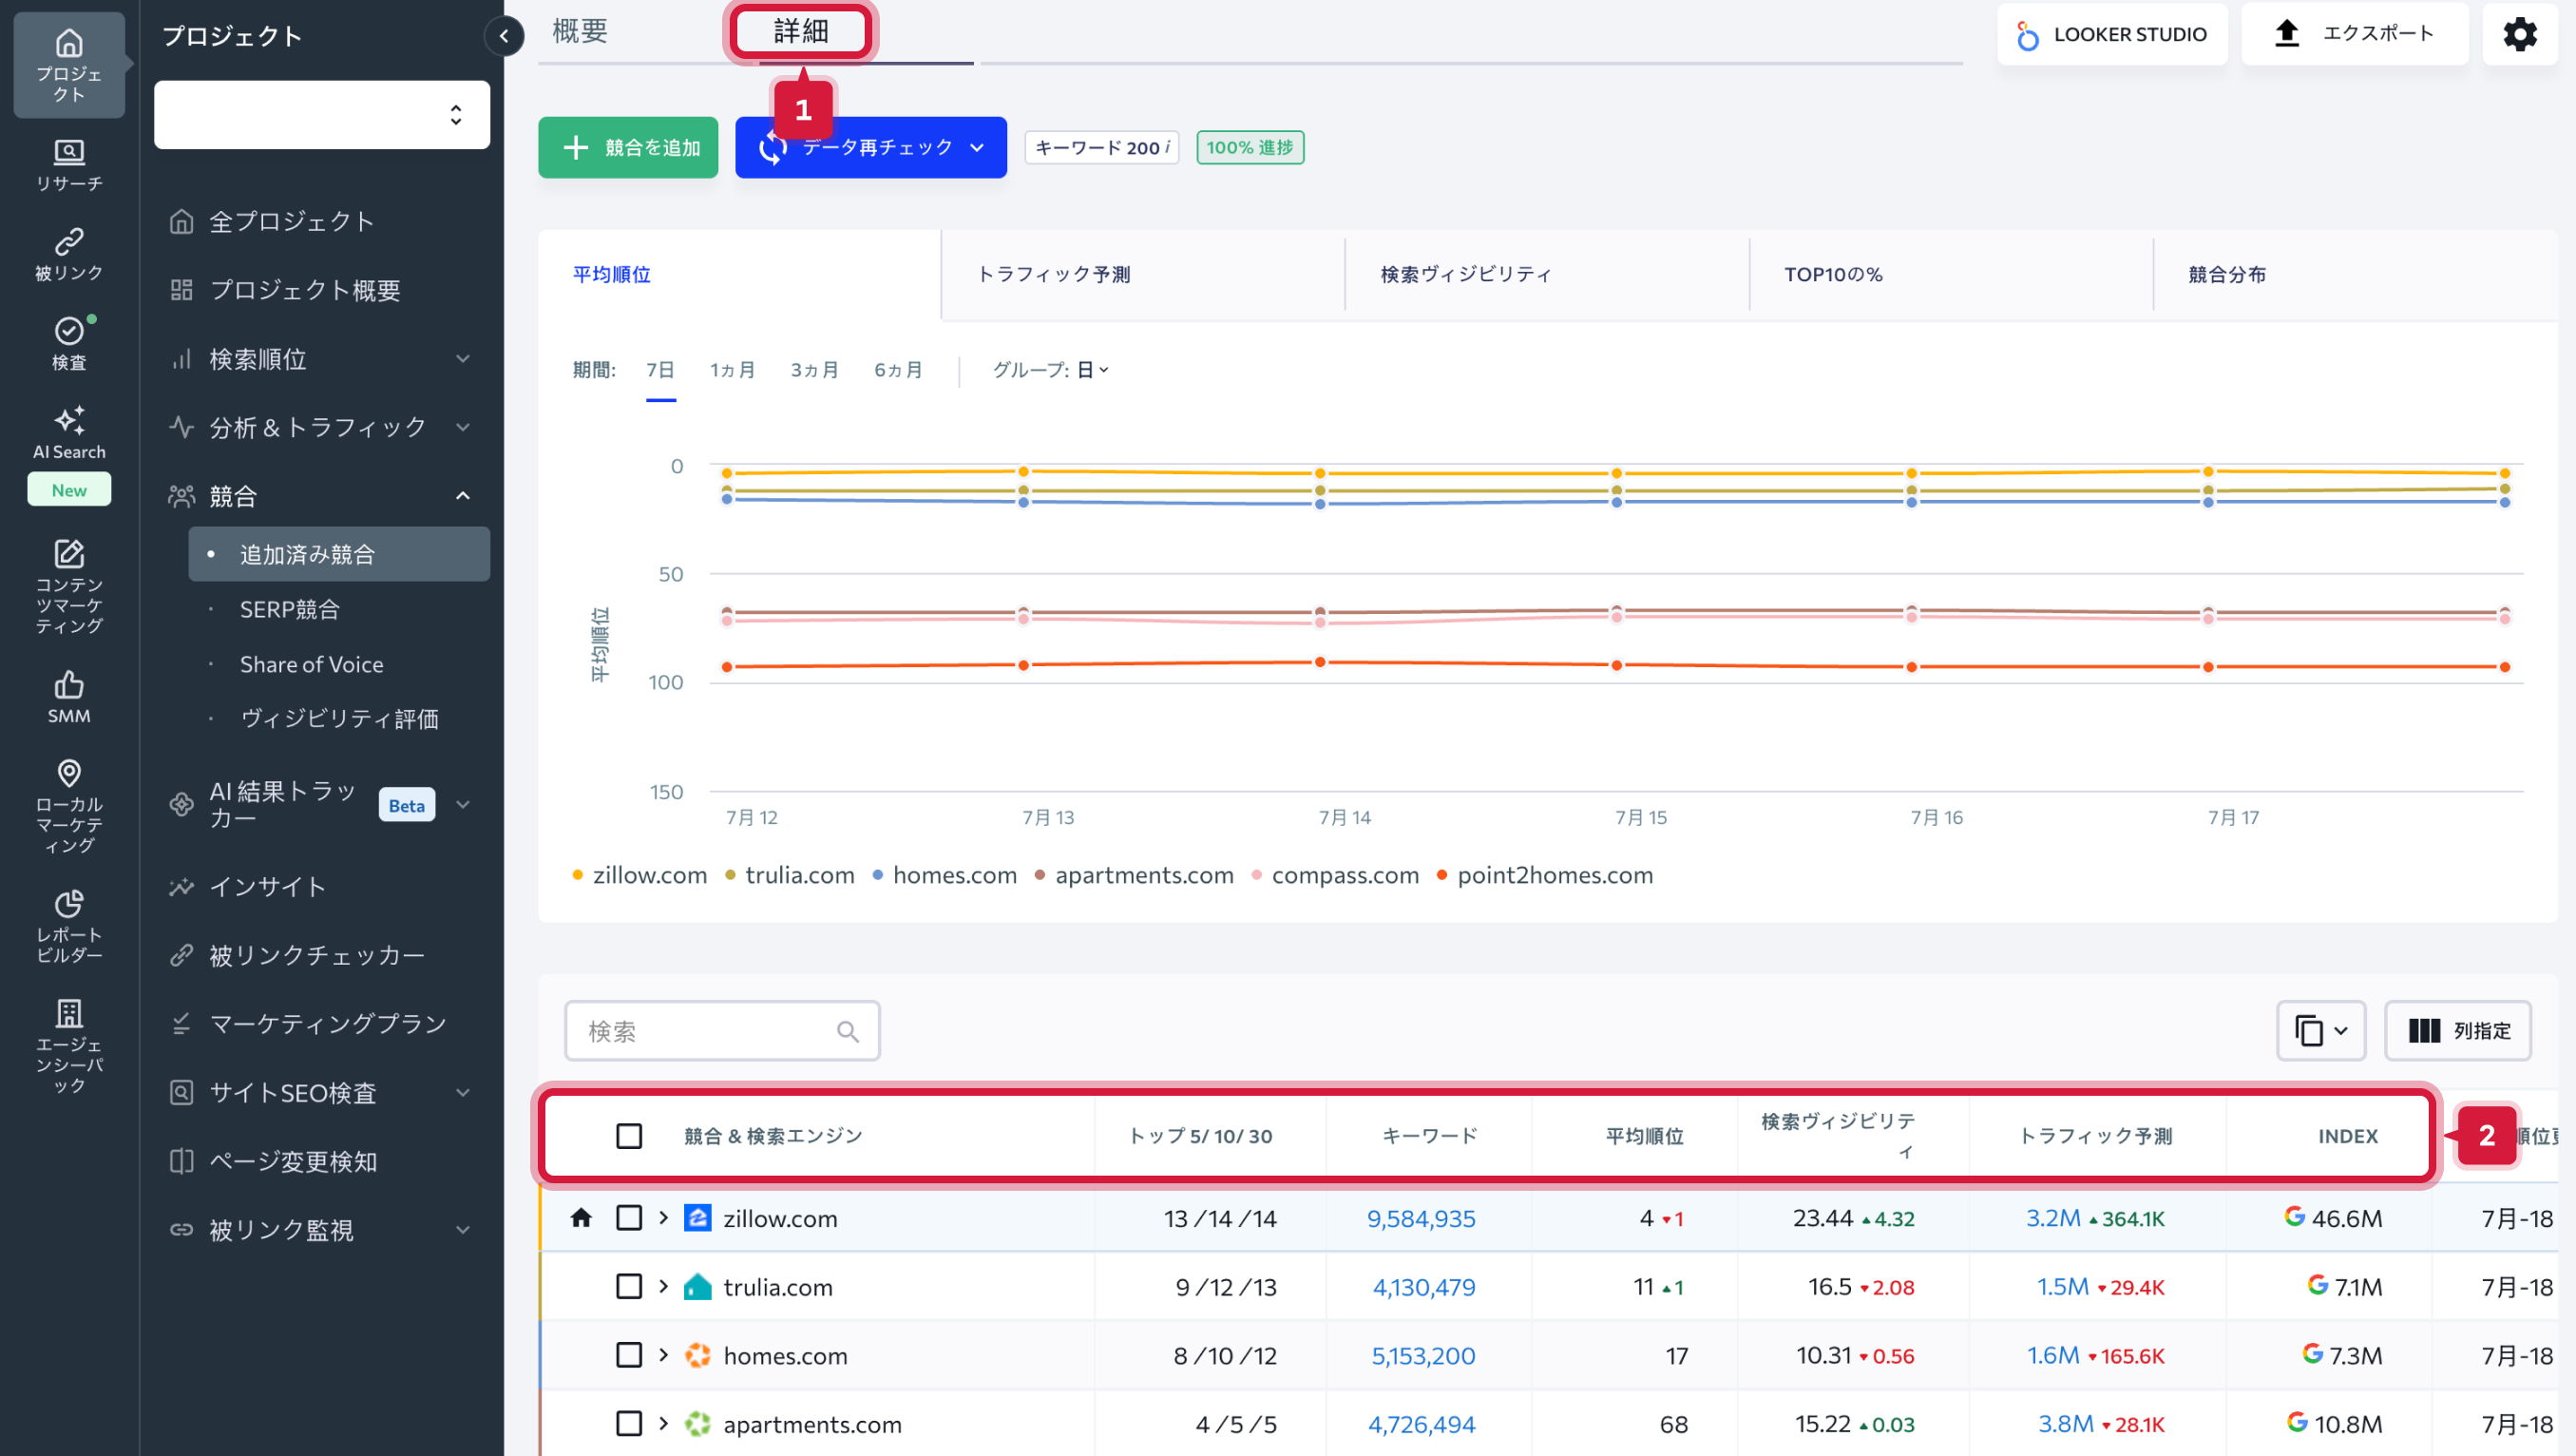This screenshot has height=1456, width=2576.
Task: Toggle homes.com series in chart legend
Action: [x=945, y=875]
